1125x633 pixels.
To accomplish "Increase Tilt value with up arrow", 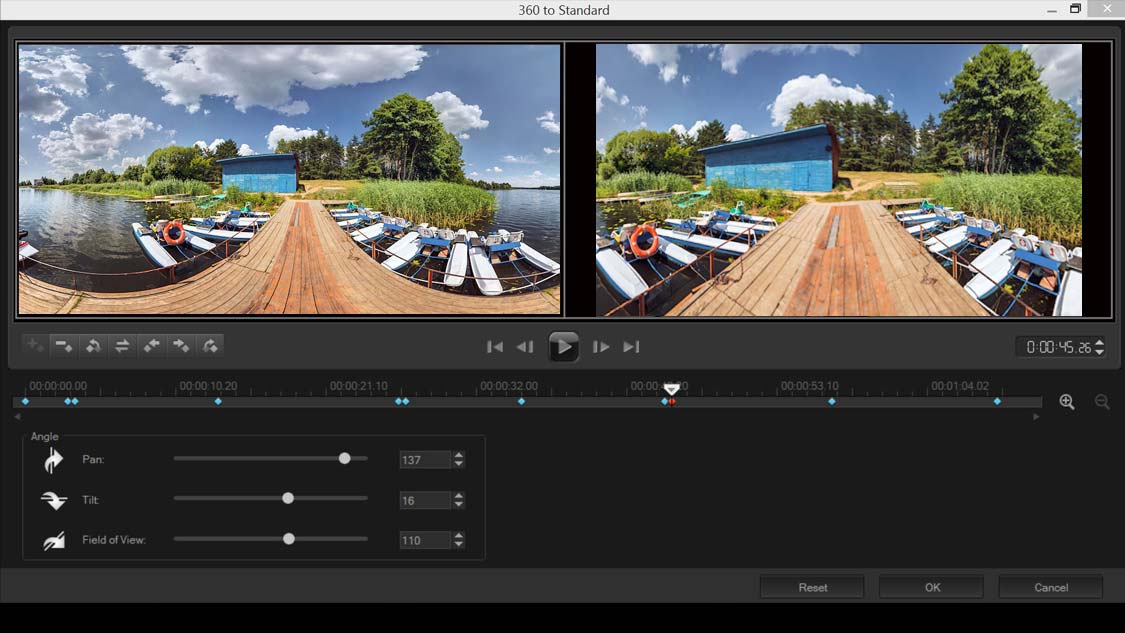I will (459, 495).
